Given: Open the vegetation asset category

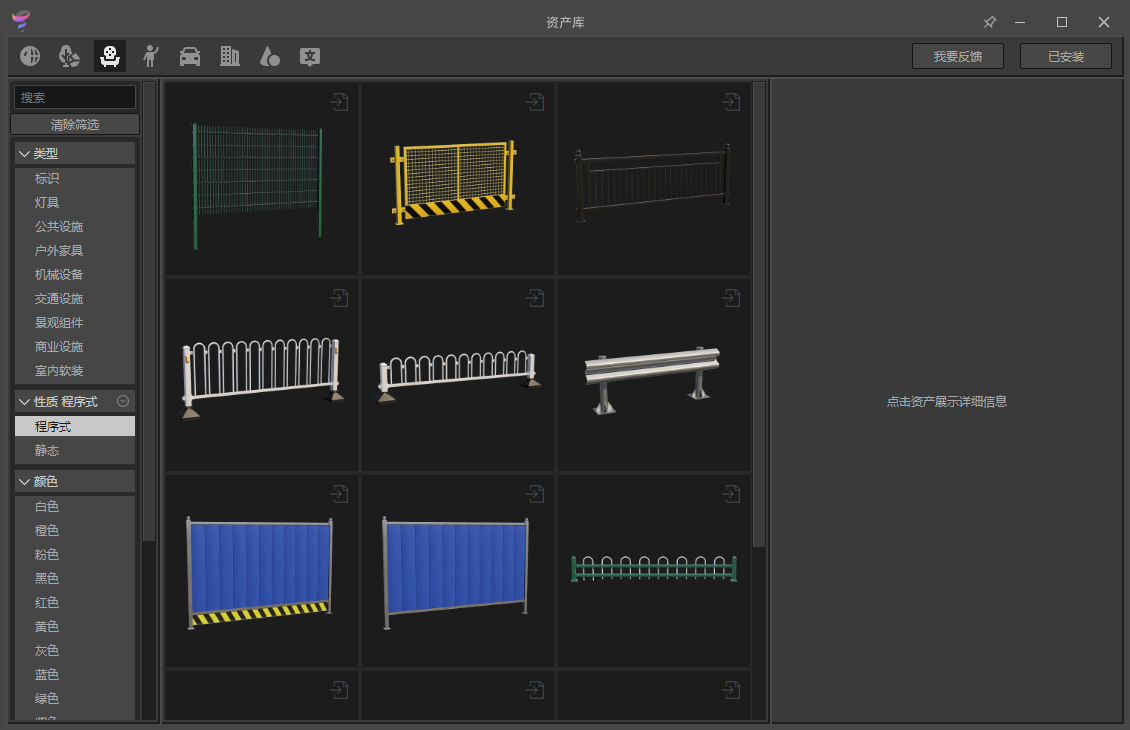Looking at the screenshot, I should pyautogui.click(x=69, y=56).
